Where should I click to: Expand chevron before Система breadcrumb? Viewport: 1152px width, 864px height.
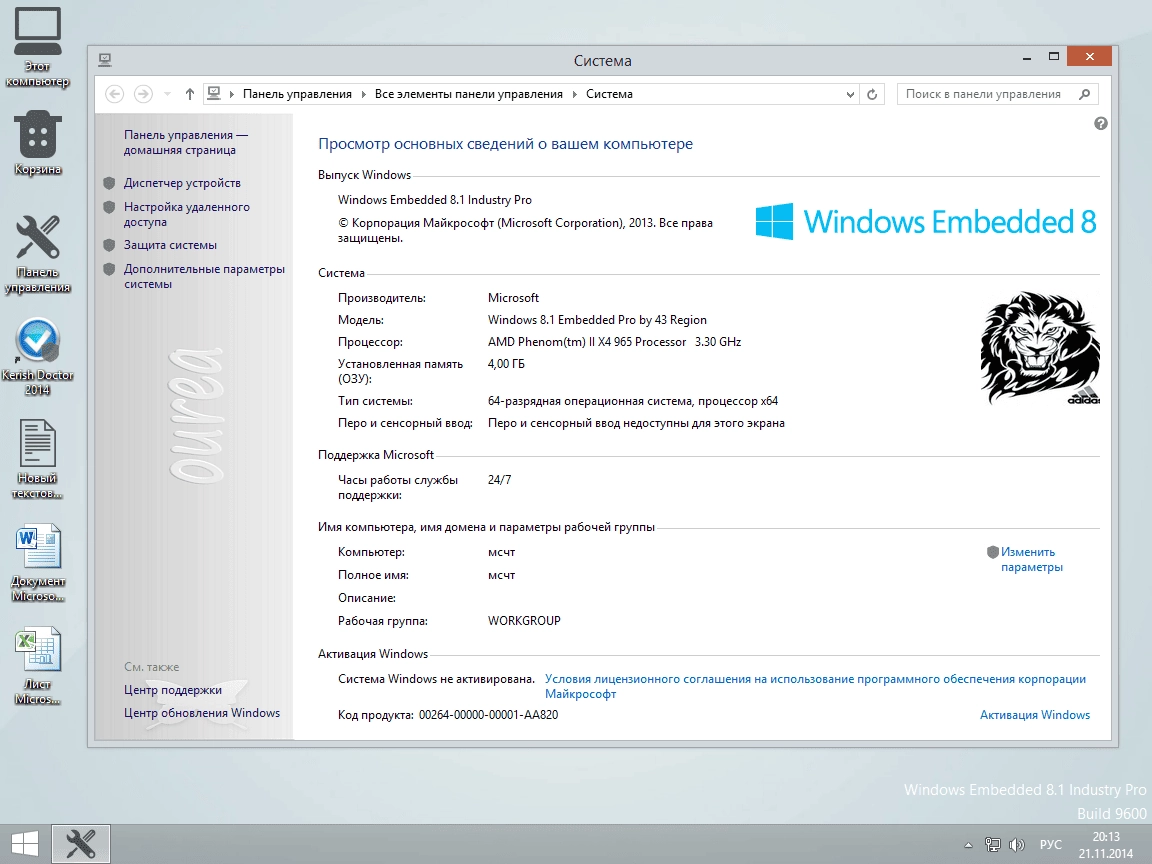pos(575,94)
